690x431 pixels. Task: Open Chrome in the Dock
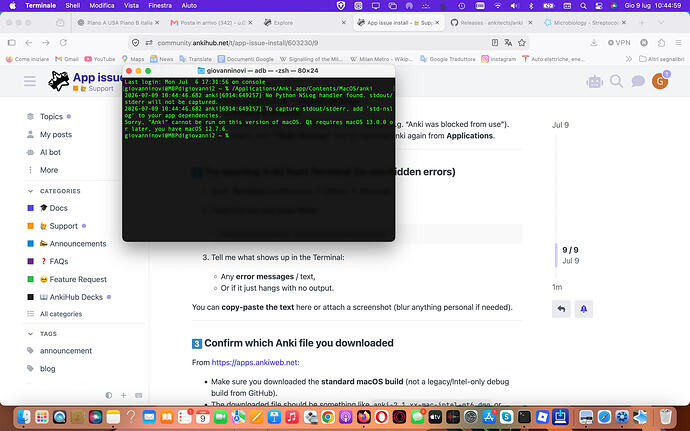pos(328,416)
